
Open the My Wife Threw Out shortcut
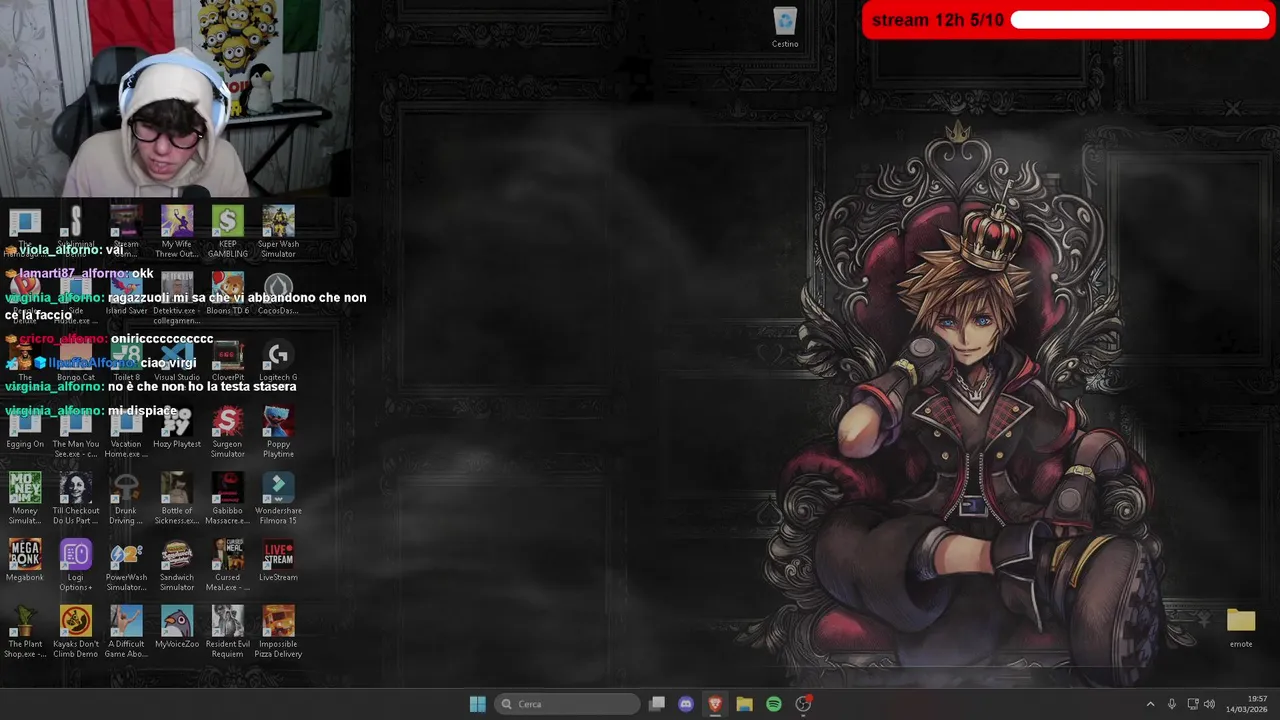click(x=176, y=232)
